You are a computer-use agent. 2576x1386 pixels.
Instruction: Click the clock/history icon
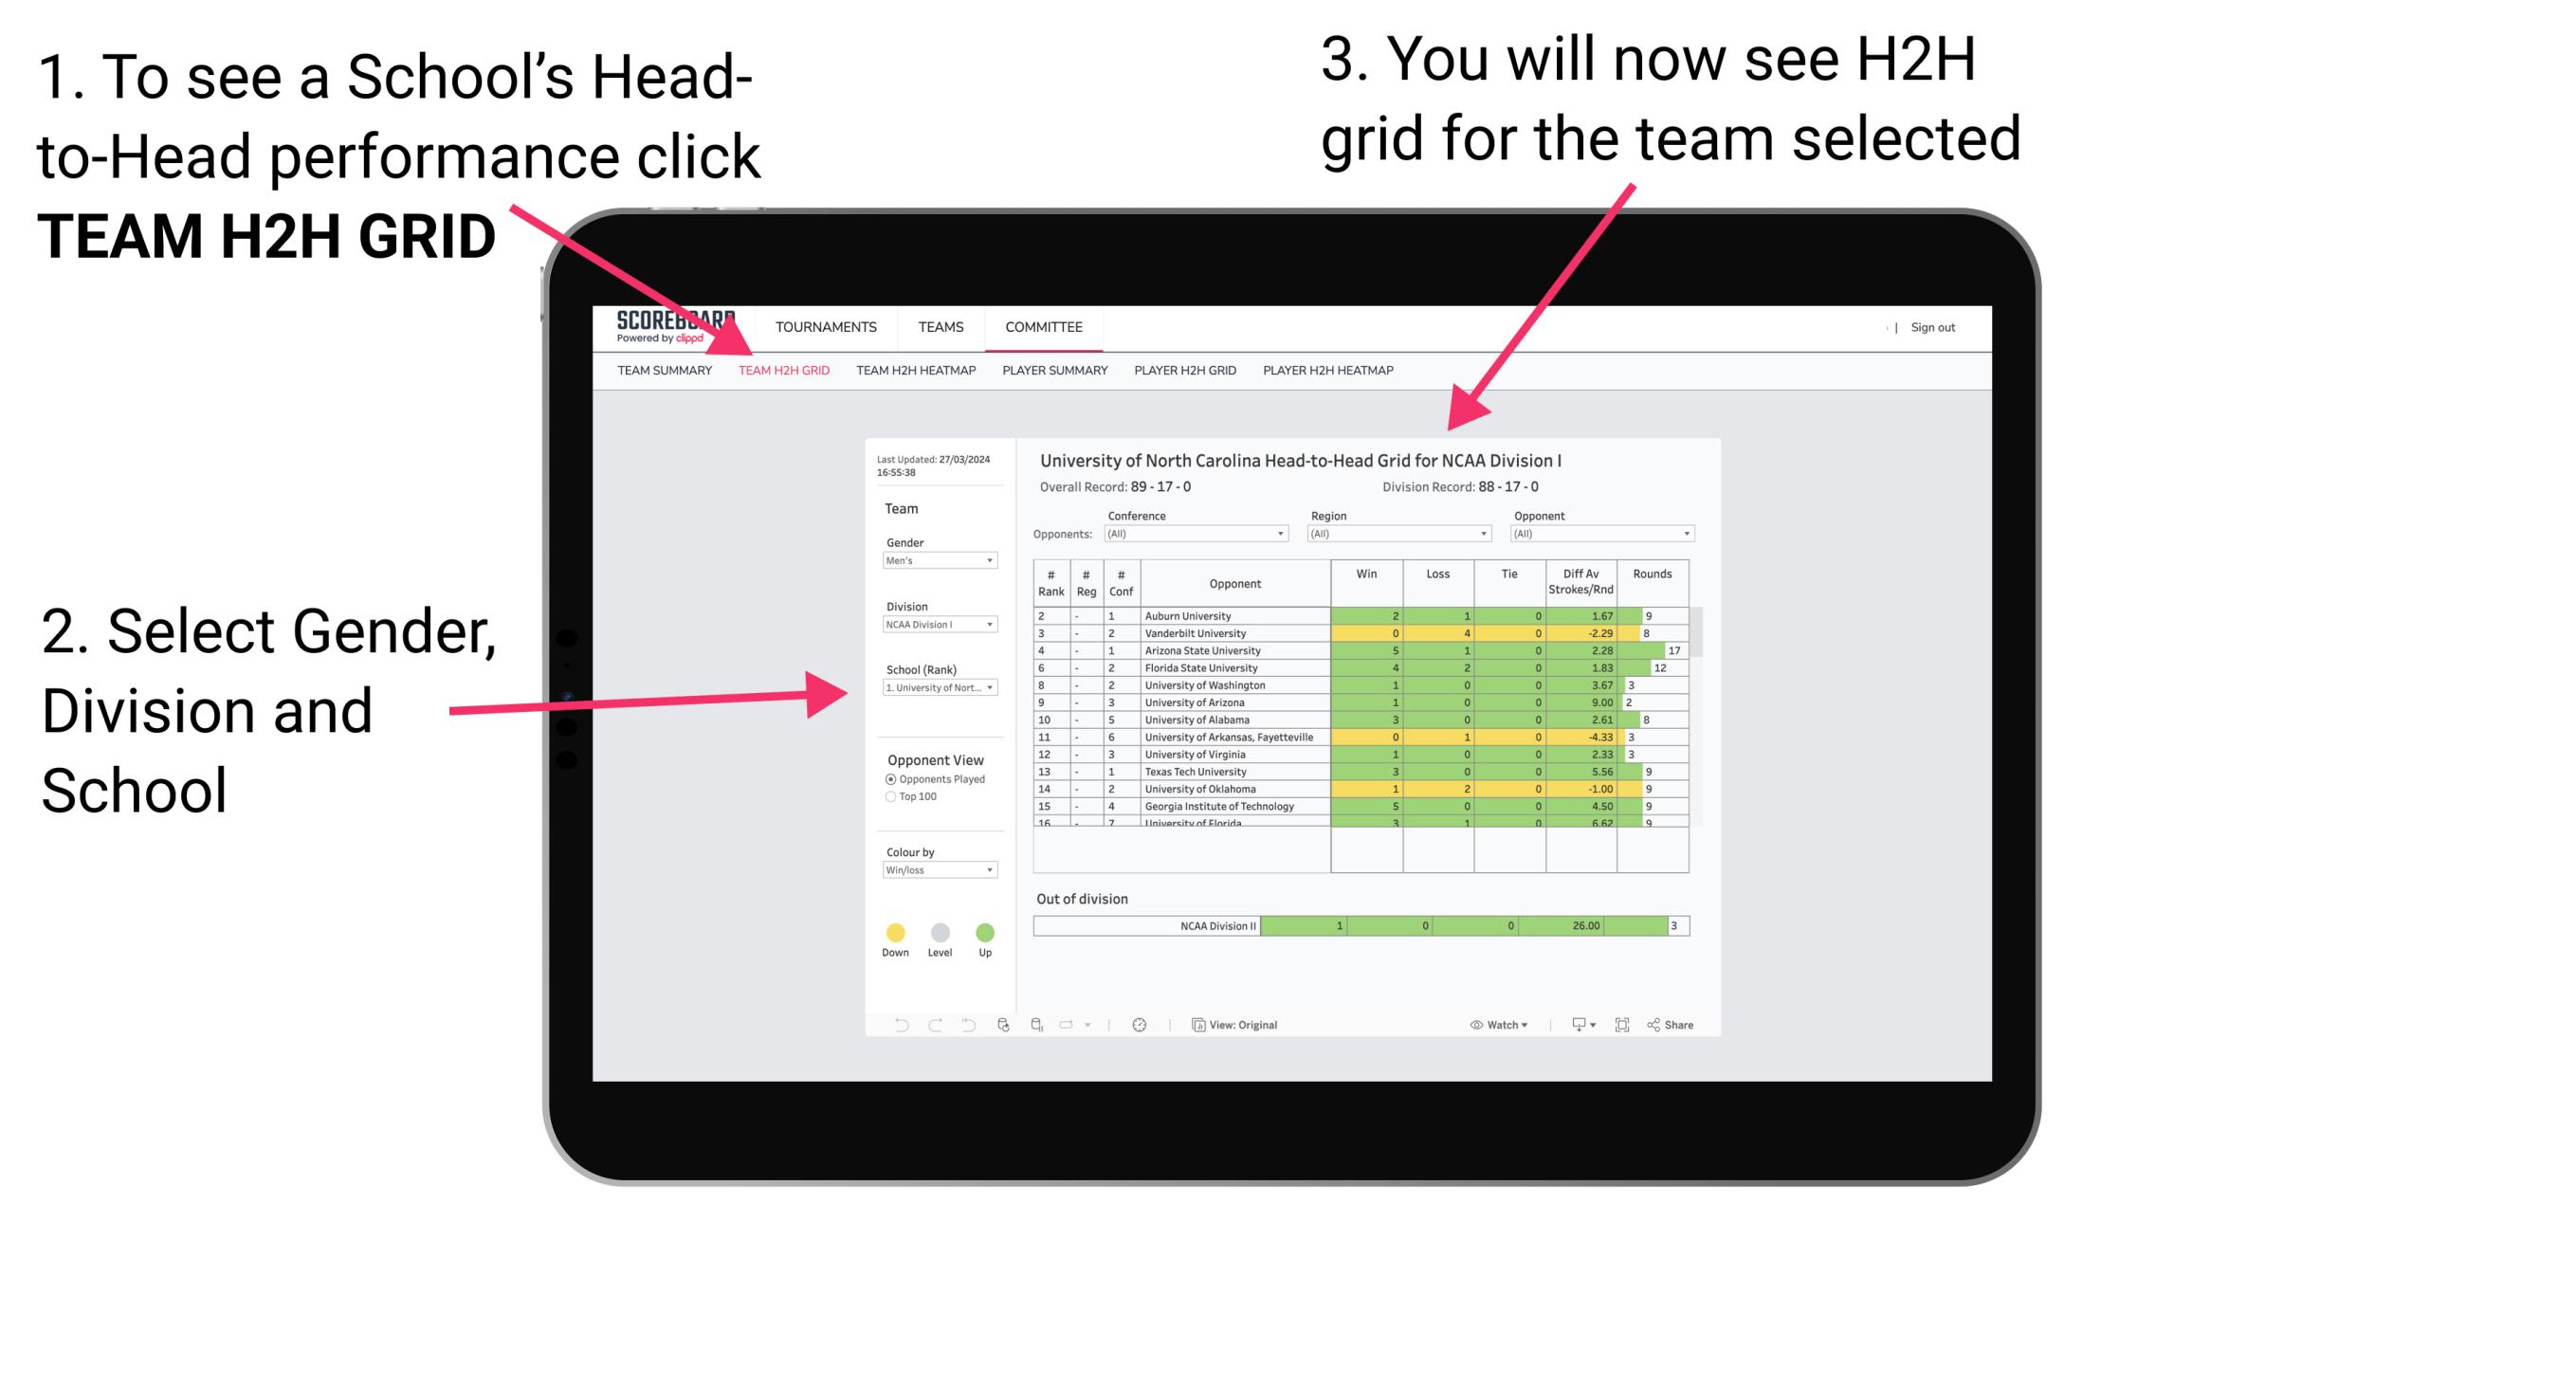coord(1139,1024)
